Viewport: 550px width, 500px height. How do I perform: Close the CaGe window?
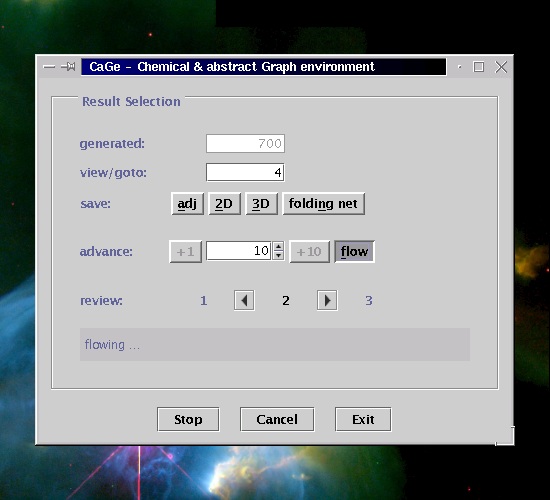coord(501,67)
